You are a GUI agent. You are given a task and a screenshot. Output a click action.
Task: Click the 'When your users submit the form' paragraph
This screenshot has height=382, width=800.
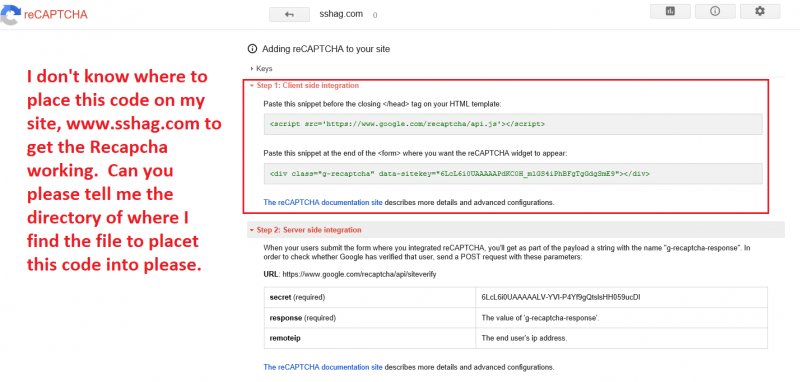point(507,252)
